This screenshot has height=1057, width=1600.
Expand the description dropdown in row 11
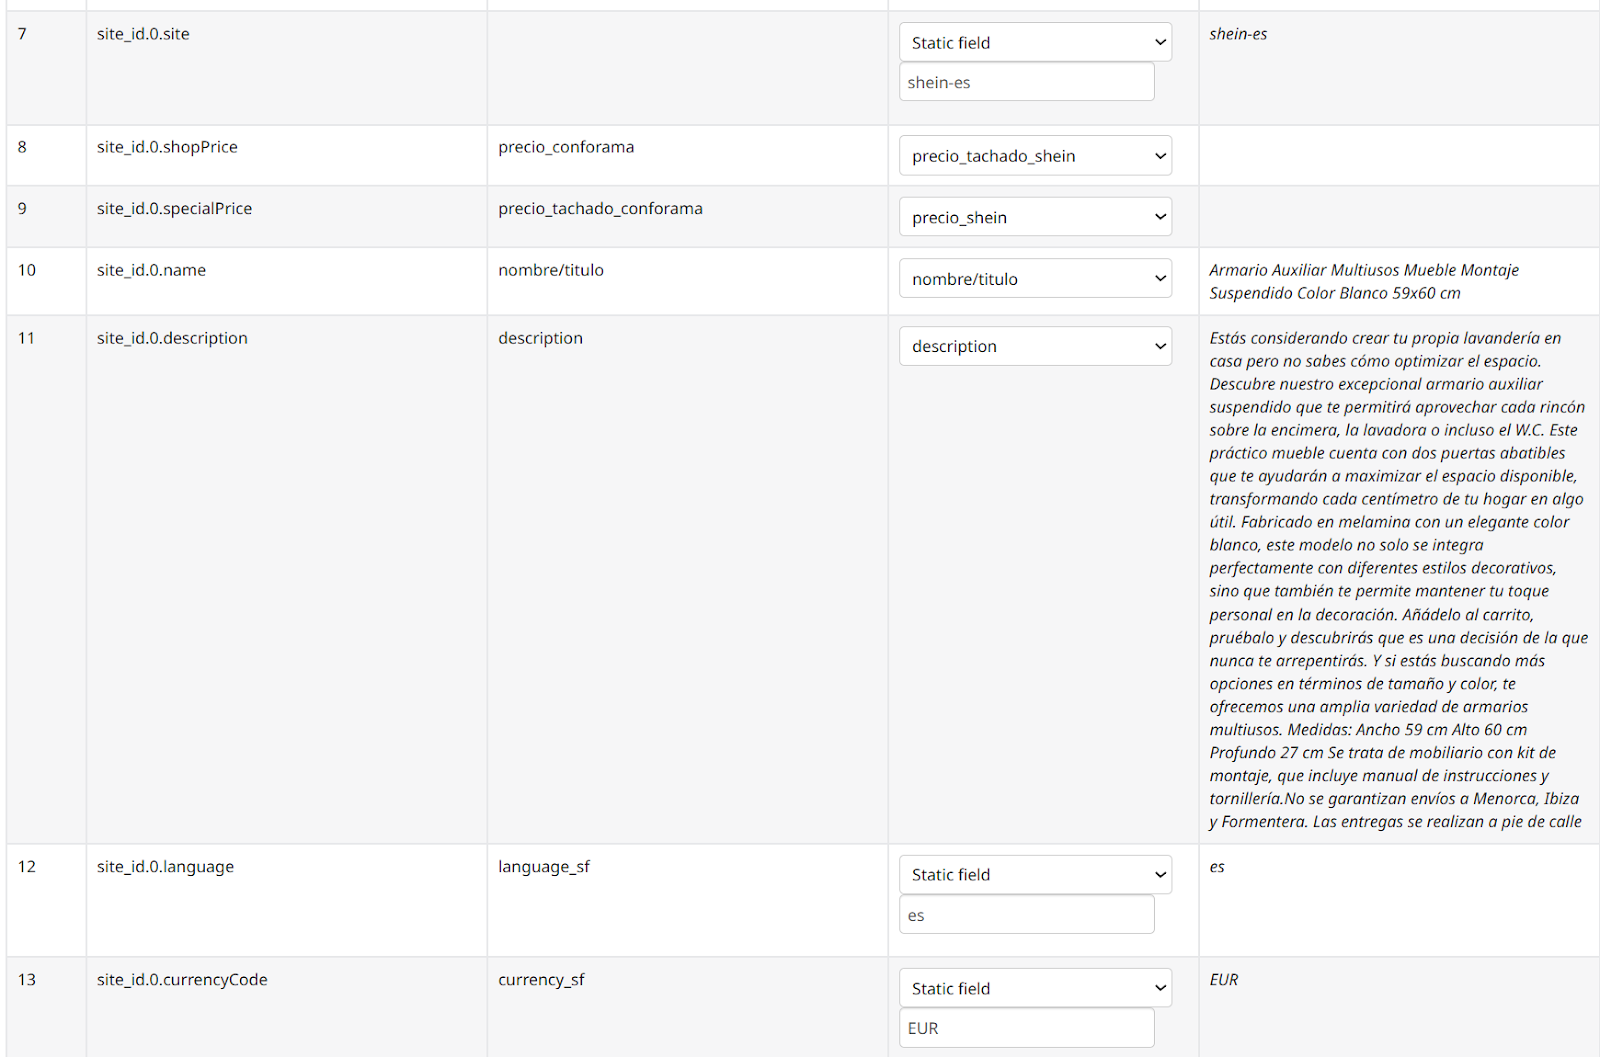tap(1035, 347)
